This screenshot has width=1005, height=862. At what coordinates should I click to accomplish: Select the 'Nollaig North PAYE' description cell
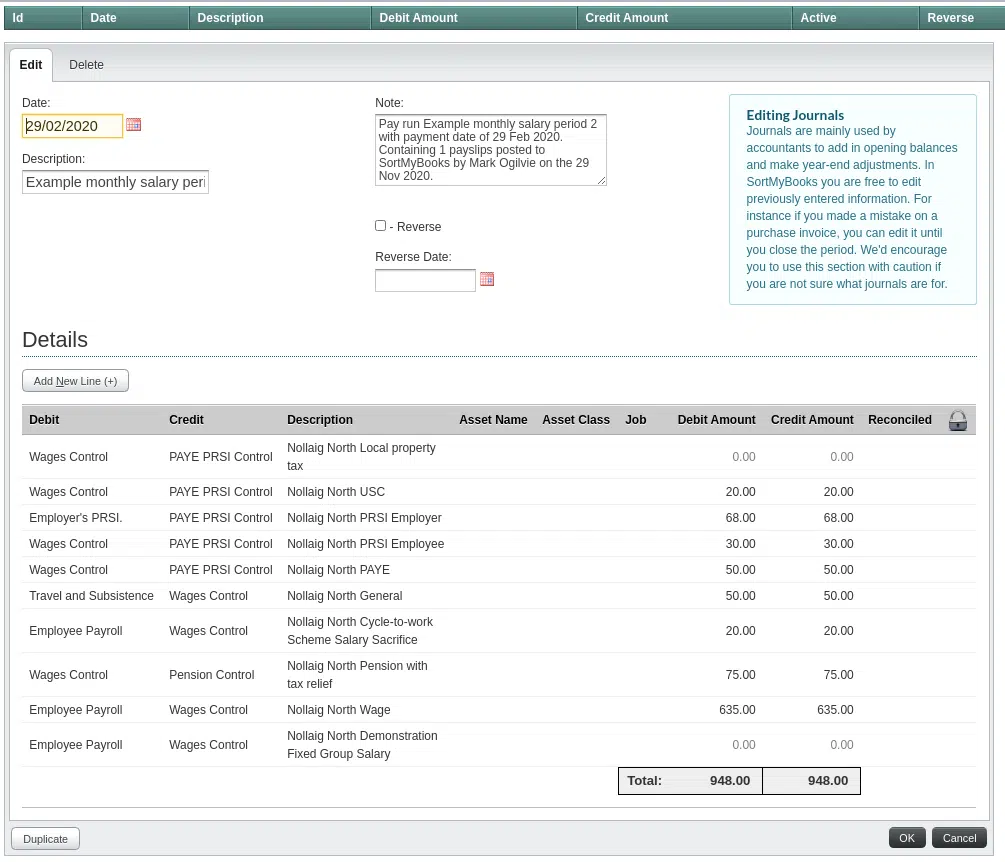click(338, 570)
